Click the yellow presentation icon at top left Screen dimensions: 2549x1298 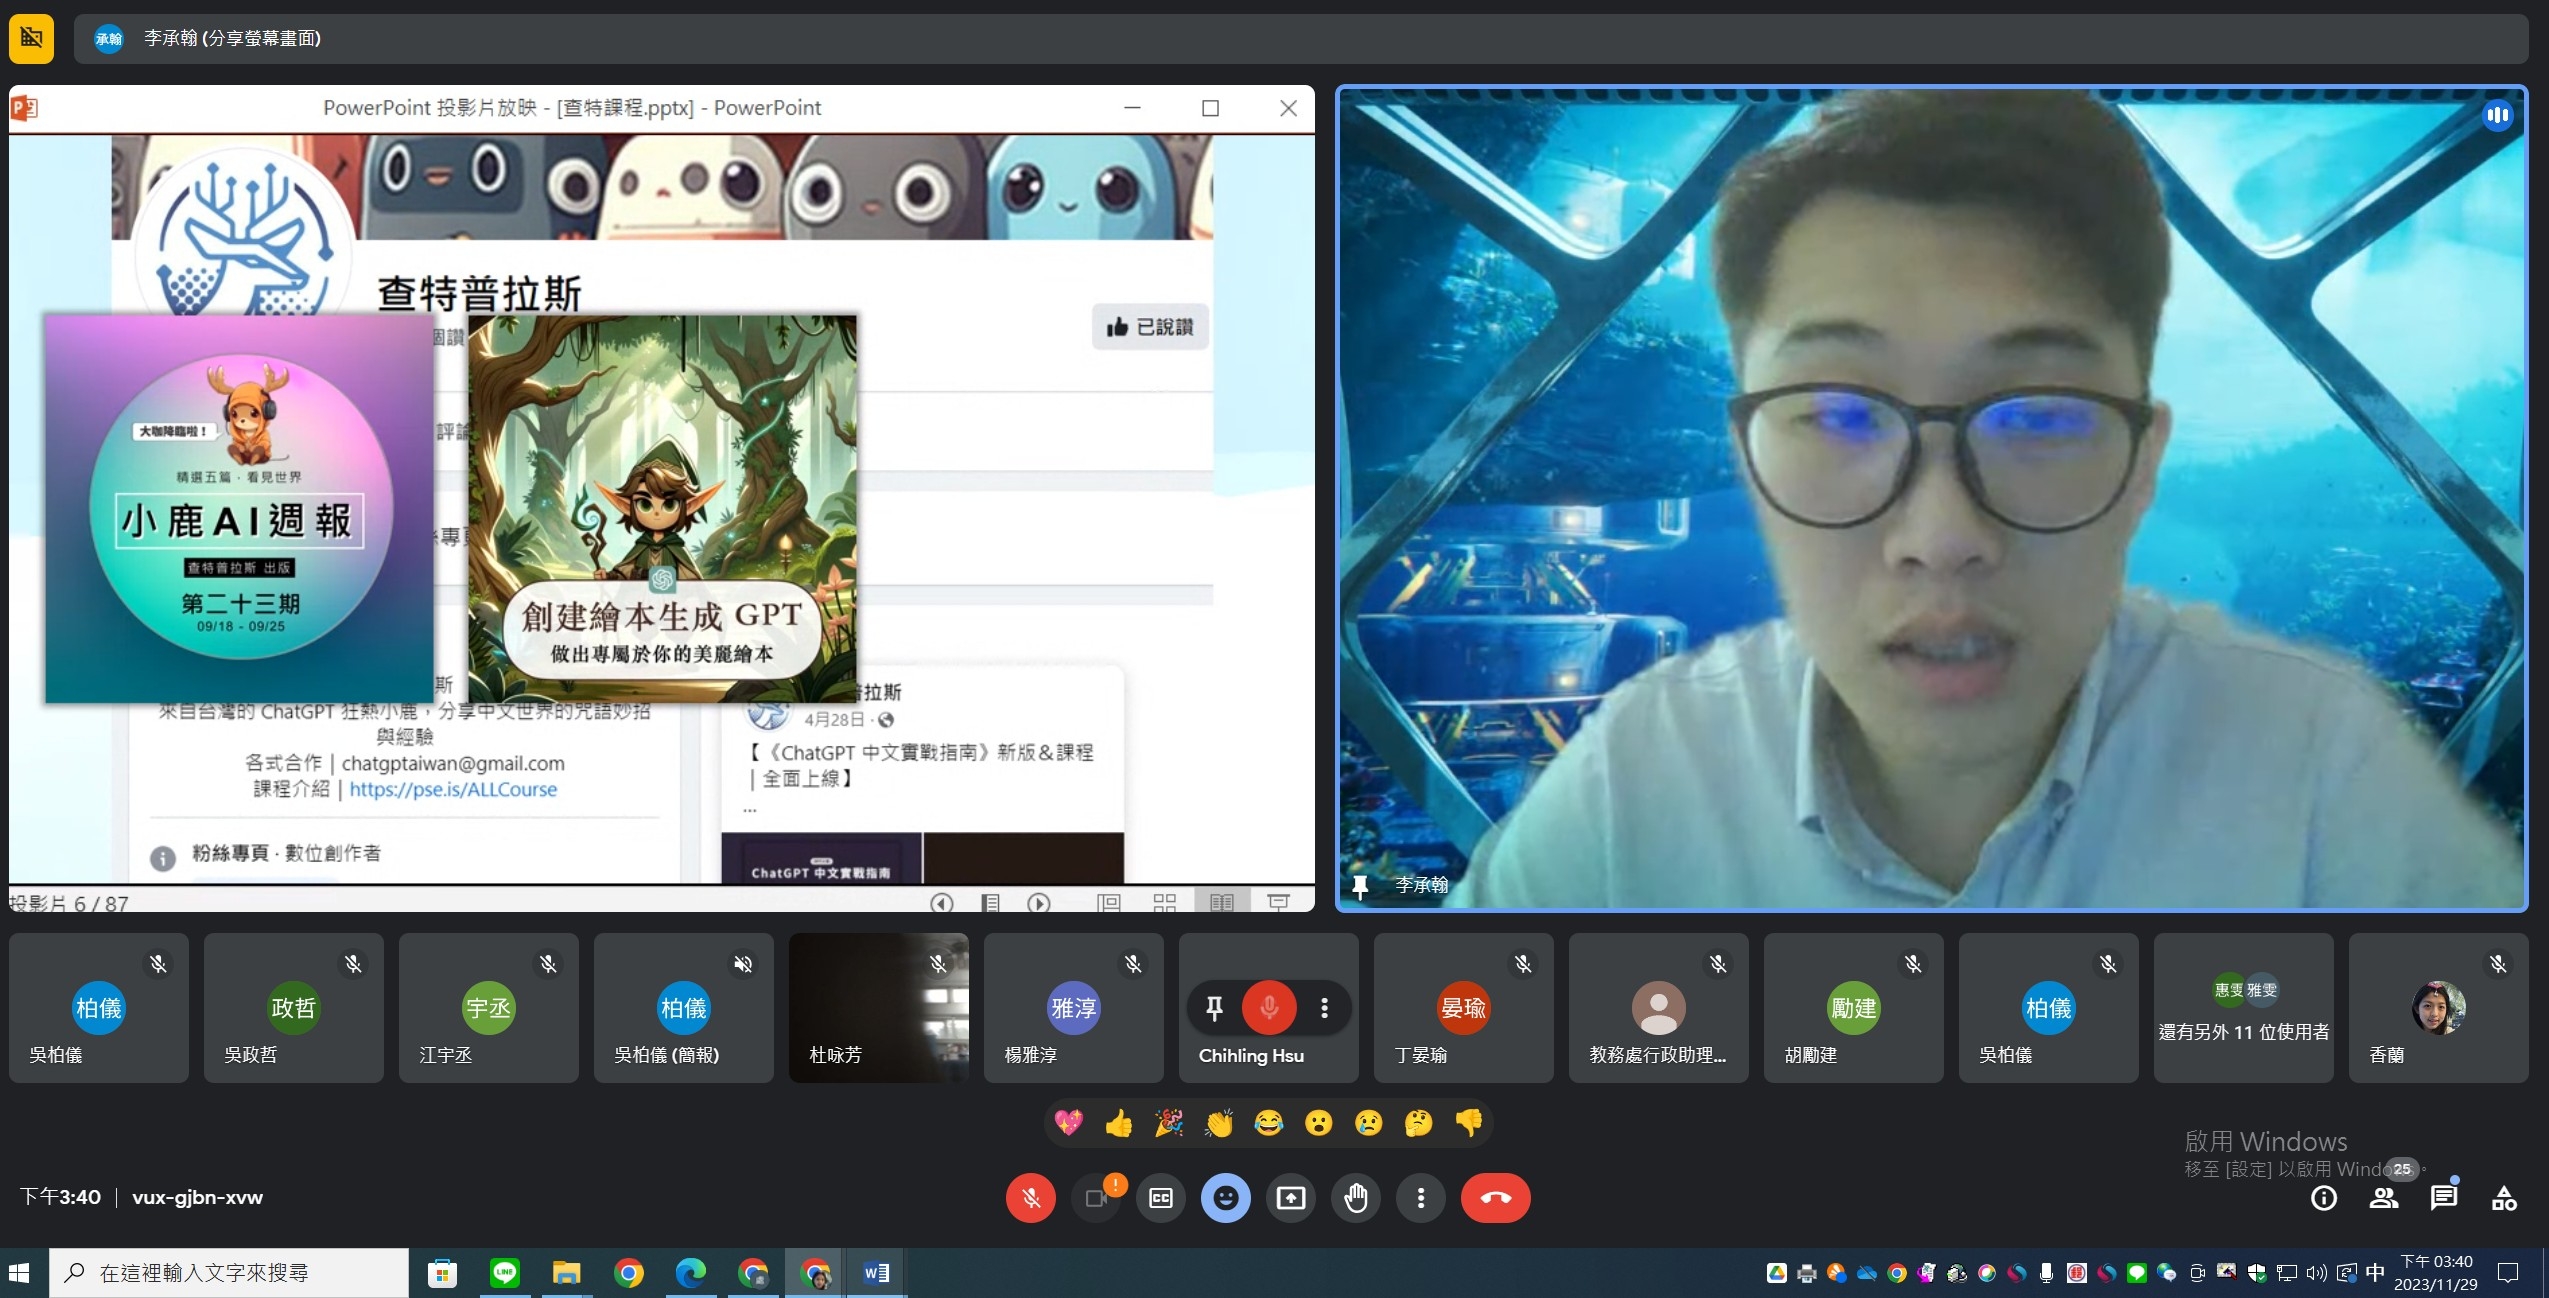[31, 39]
